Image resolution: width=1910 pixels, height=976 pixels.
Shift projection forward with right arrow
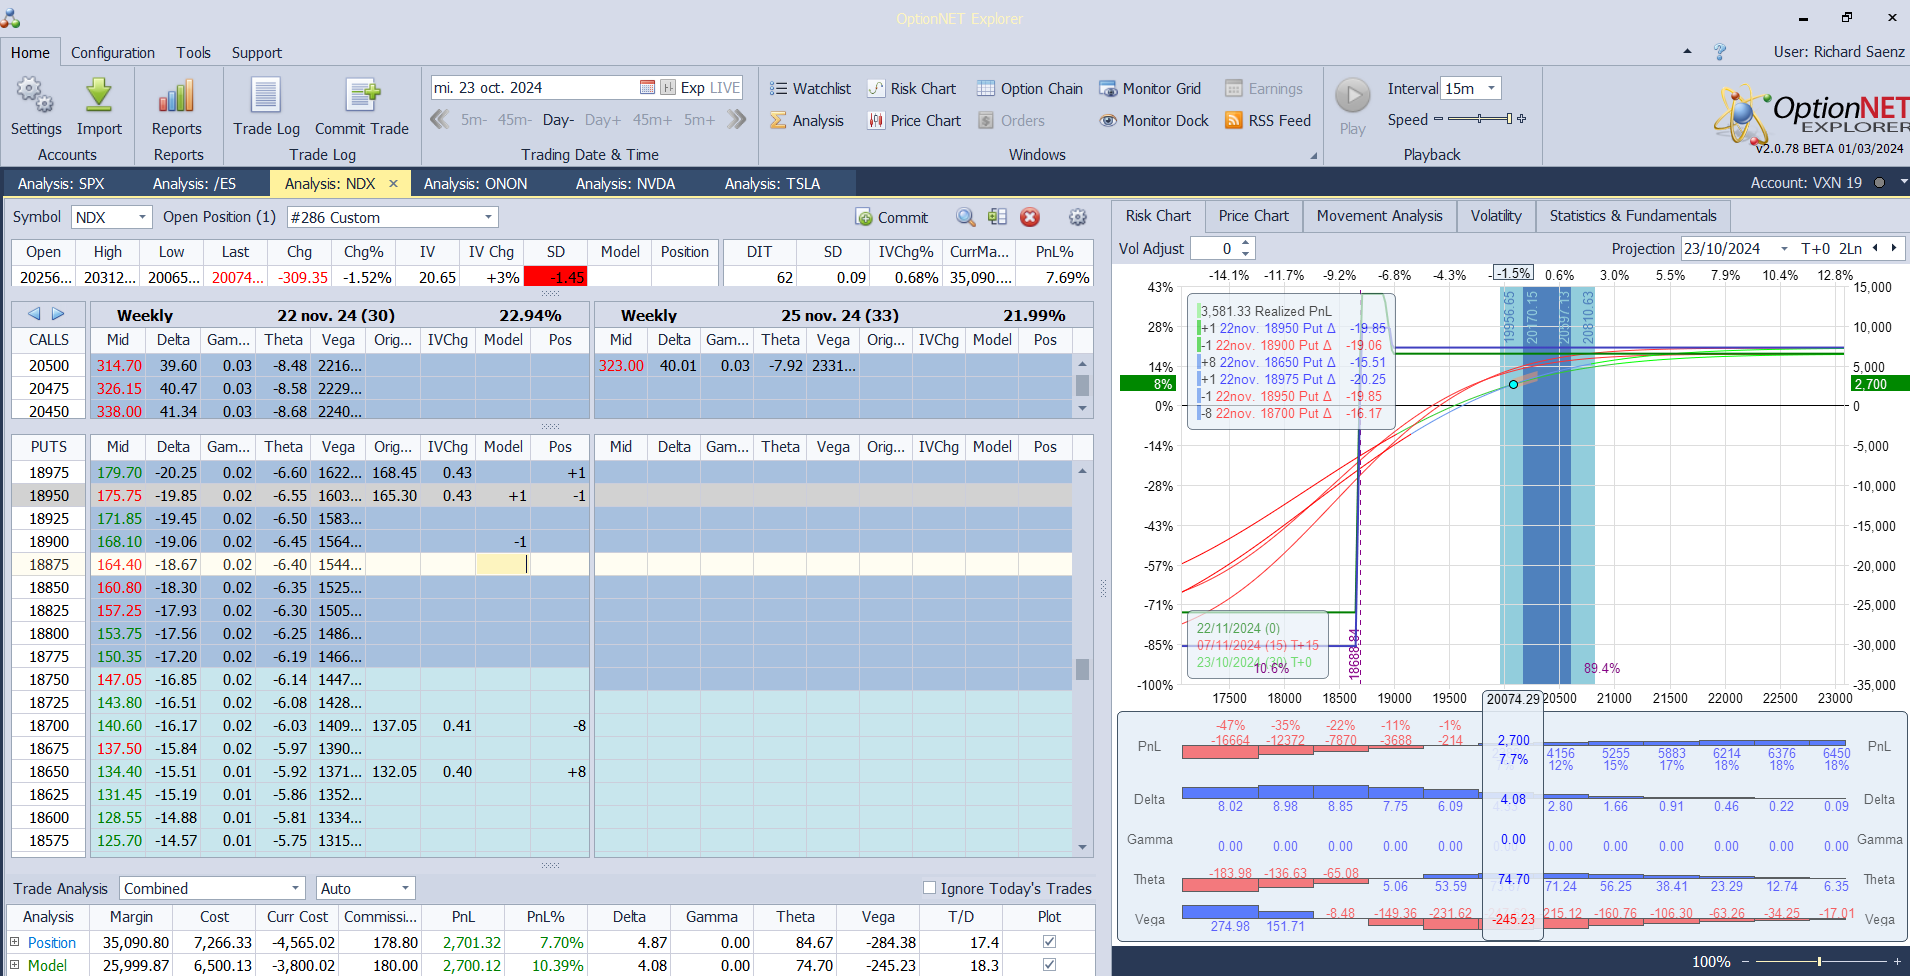click(x=1894, y=248)
